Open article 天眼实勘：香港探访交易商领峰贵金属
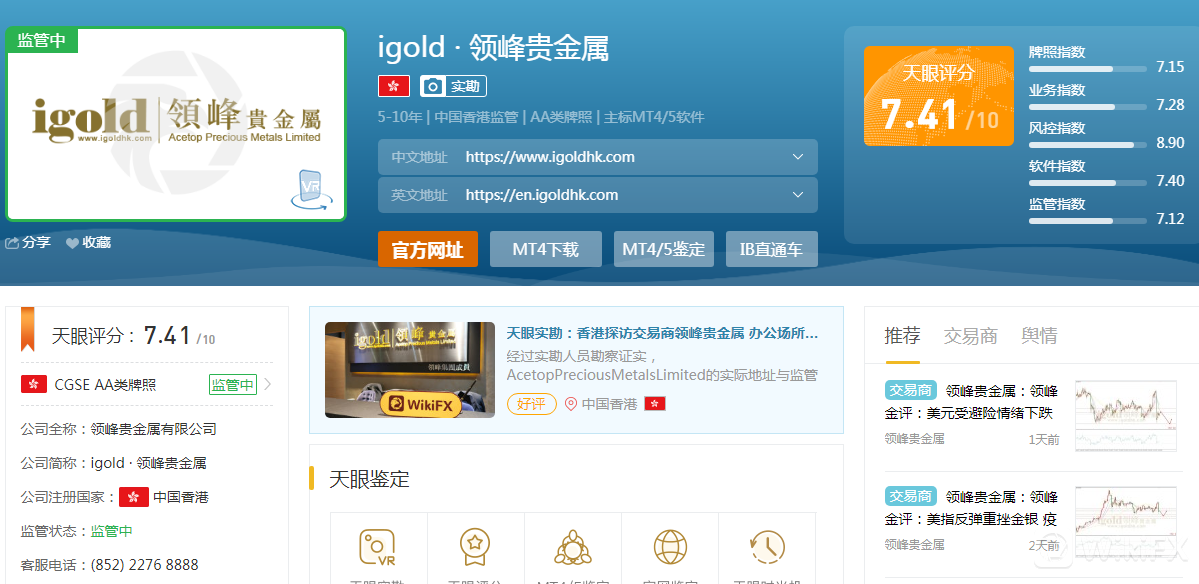This screenshot has width=1199, height=584. (x=662, y=333)
